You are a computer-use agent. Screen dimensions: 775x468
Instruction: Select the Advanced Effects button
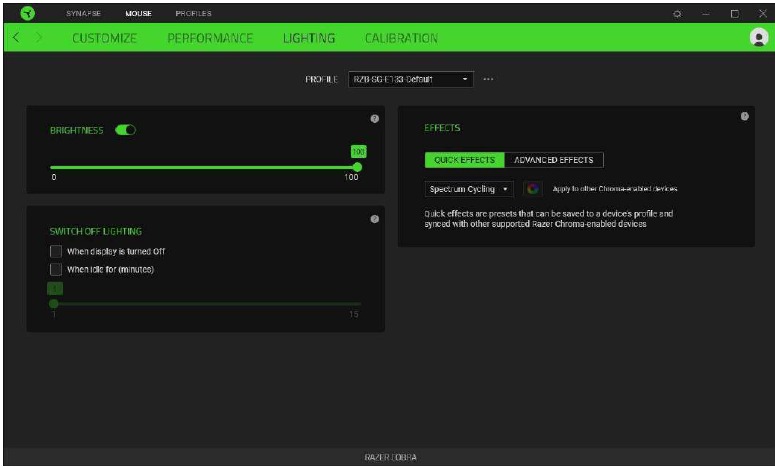tap(553, 160)
